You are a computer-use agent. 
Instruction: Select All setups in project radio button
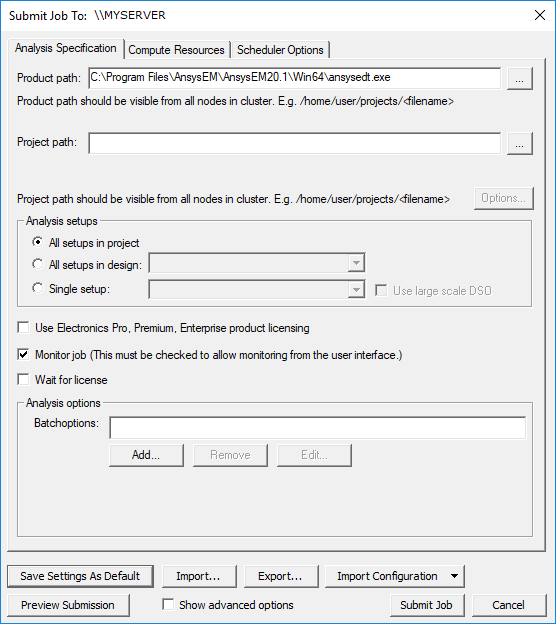tap(38, 242)
